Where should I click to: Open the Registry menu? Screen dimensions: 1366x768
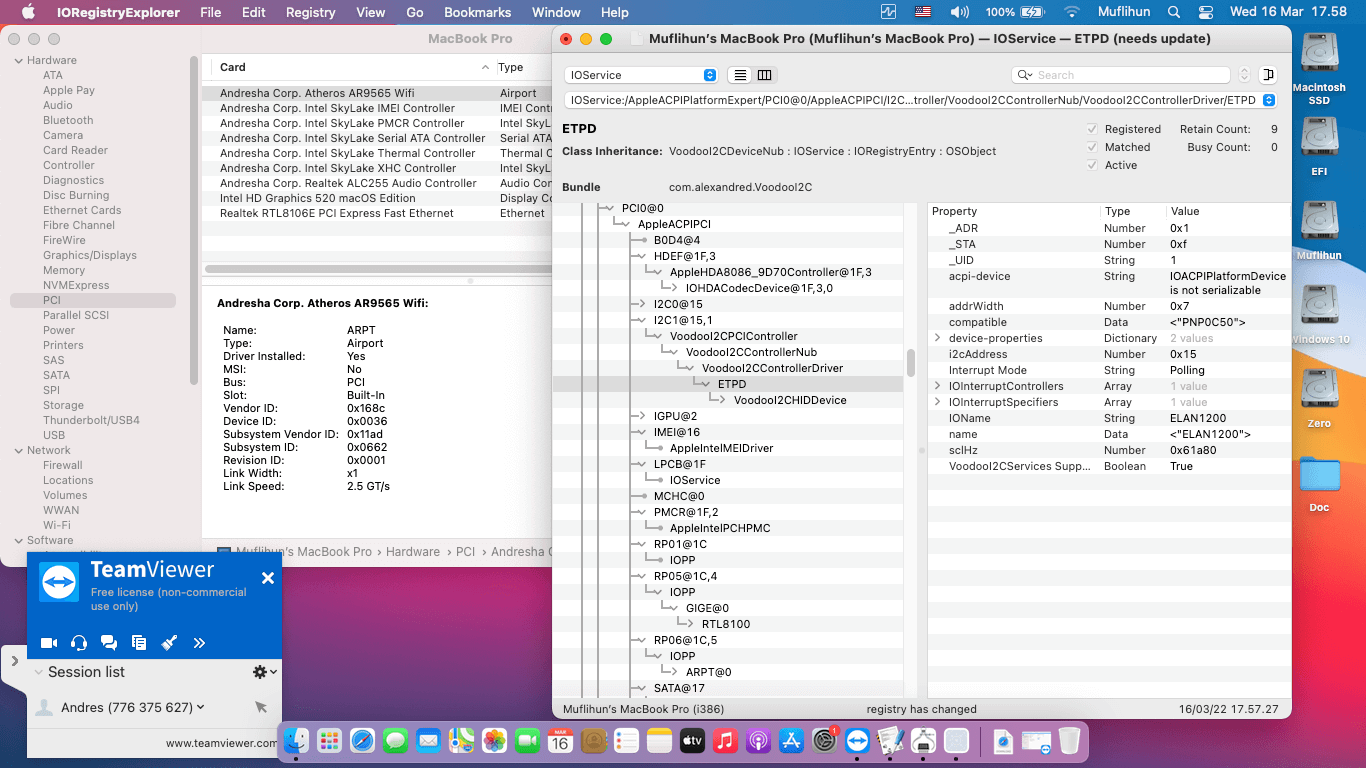click(x=310, y=12)
